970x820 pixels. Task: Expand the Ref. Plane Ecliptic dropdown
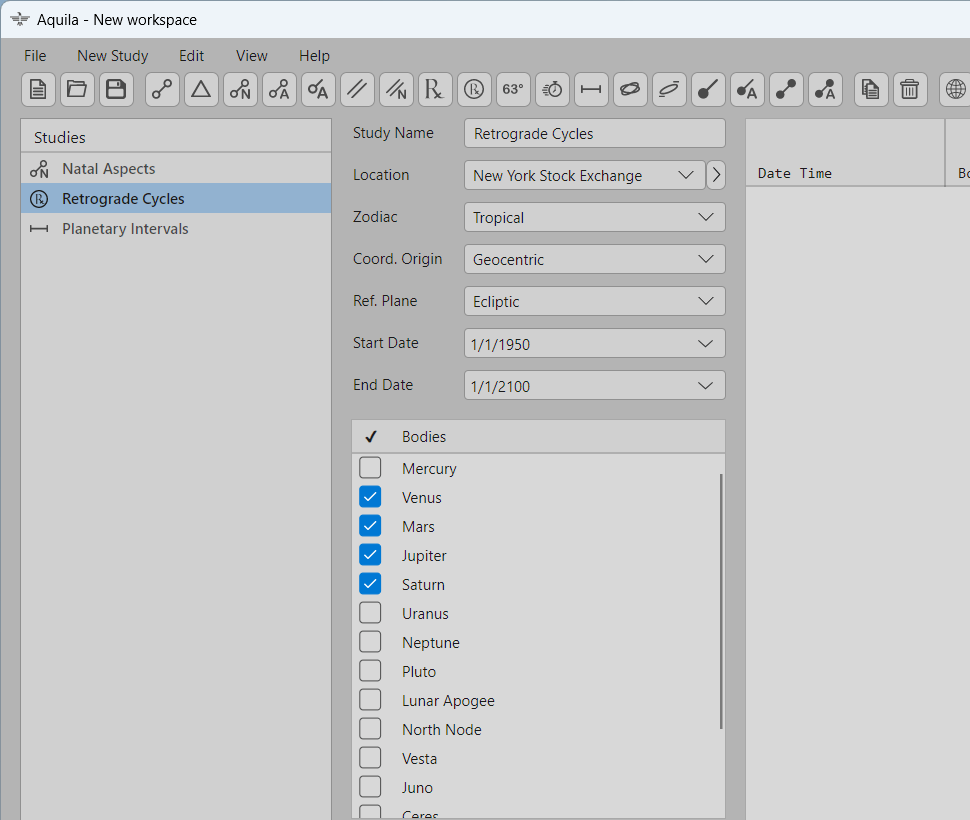tap(594, 301)
